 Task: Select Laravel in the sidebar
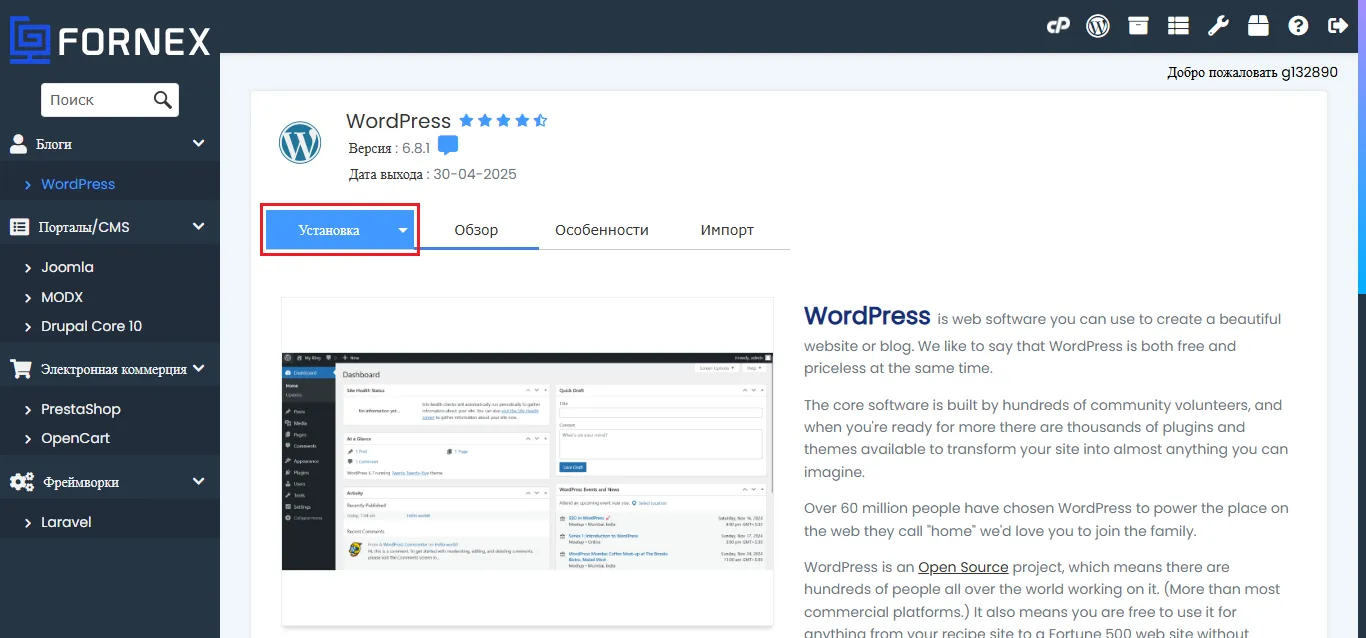coord(66,522)
